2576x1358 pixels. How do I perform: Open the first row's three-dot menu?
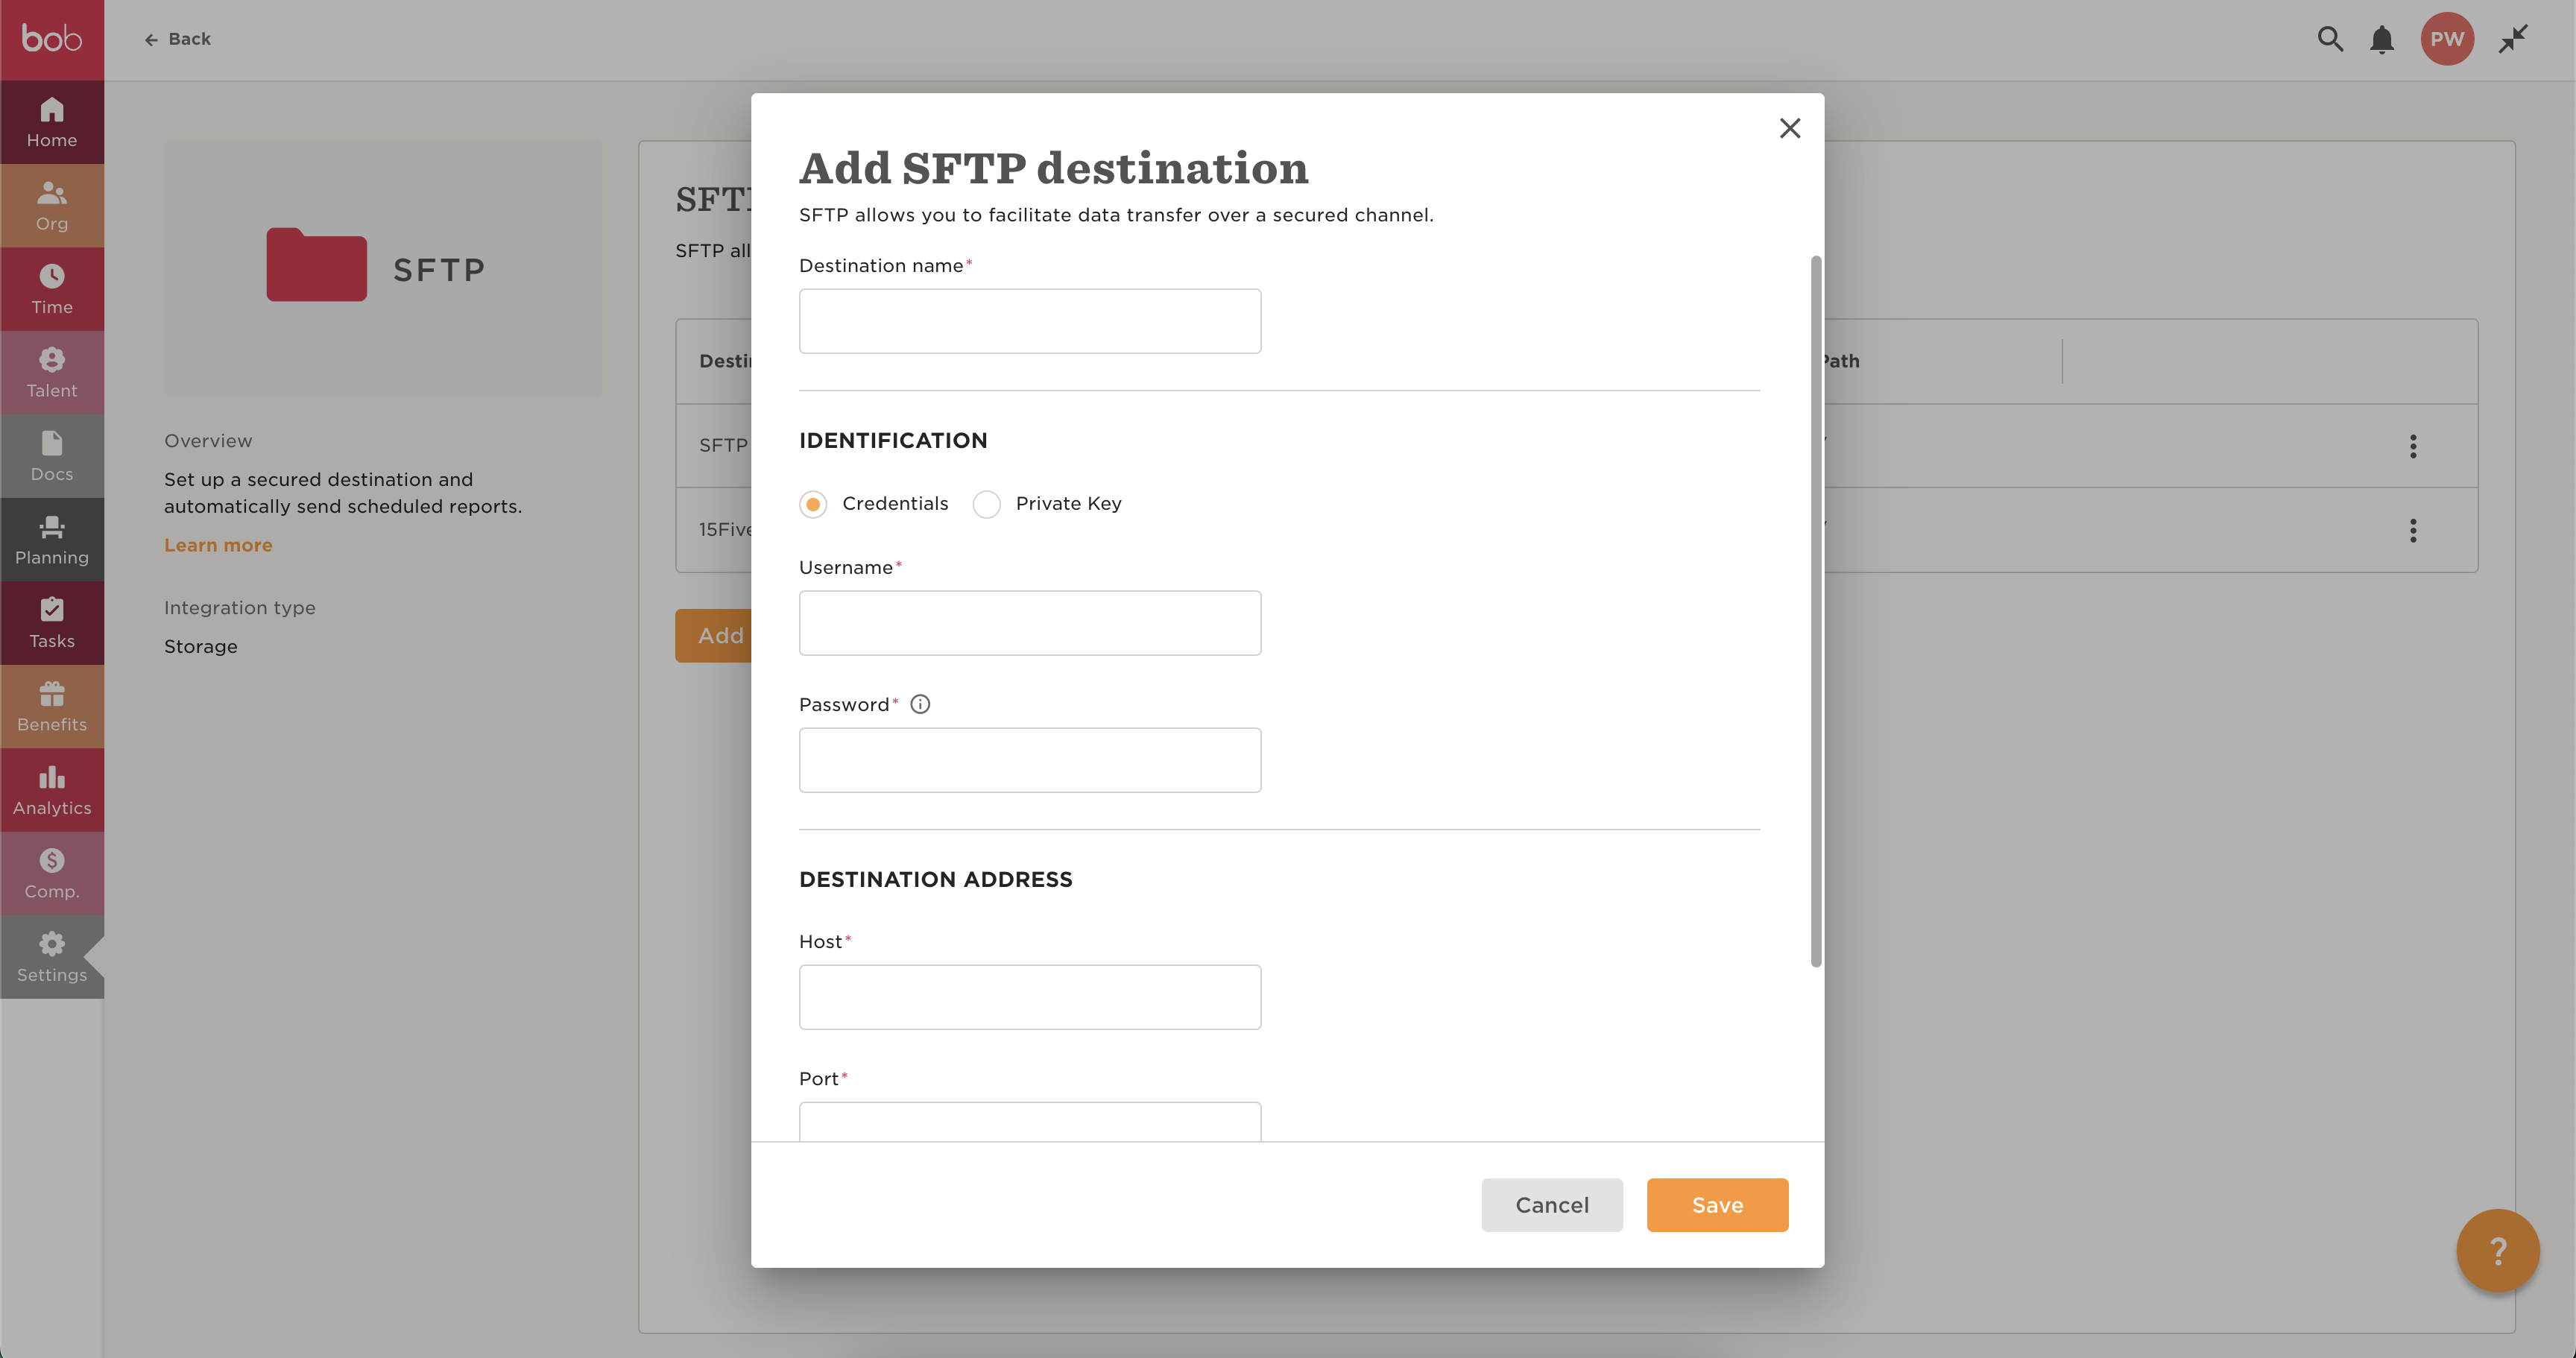tap(2413, 446)
